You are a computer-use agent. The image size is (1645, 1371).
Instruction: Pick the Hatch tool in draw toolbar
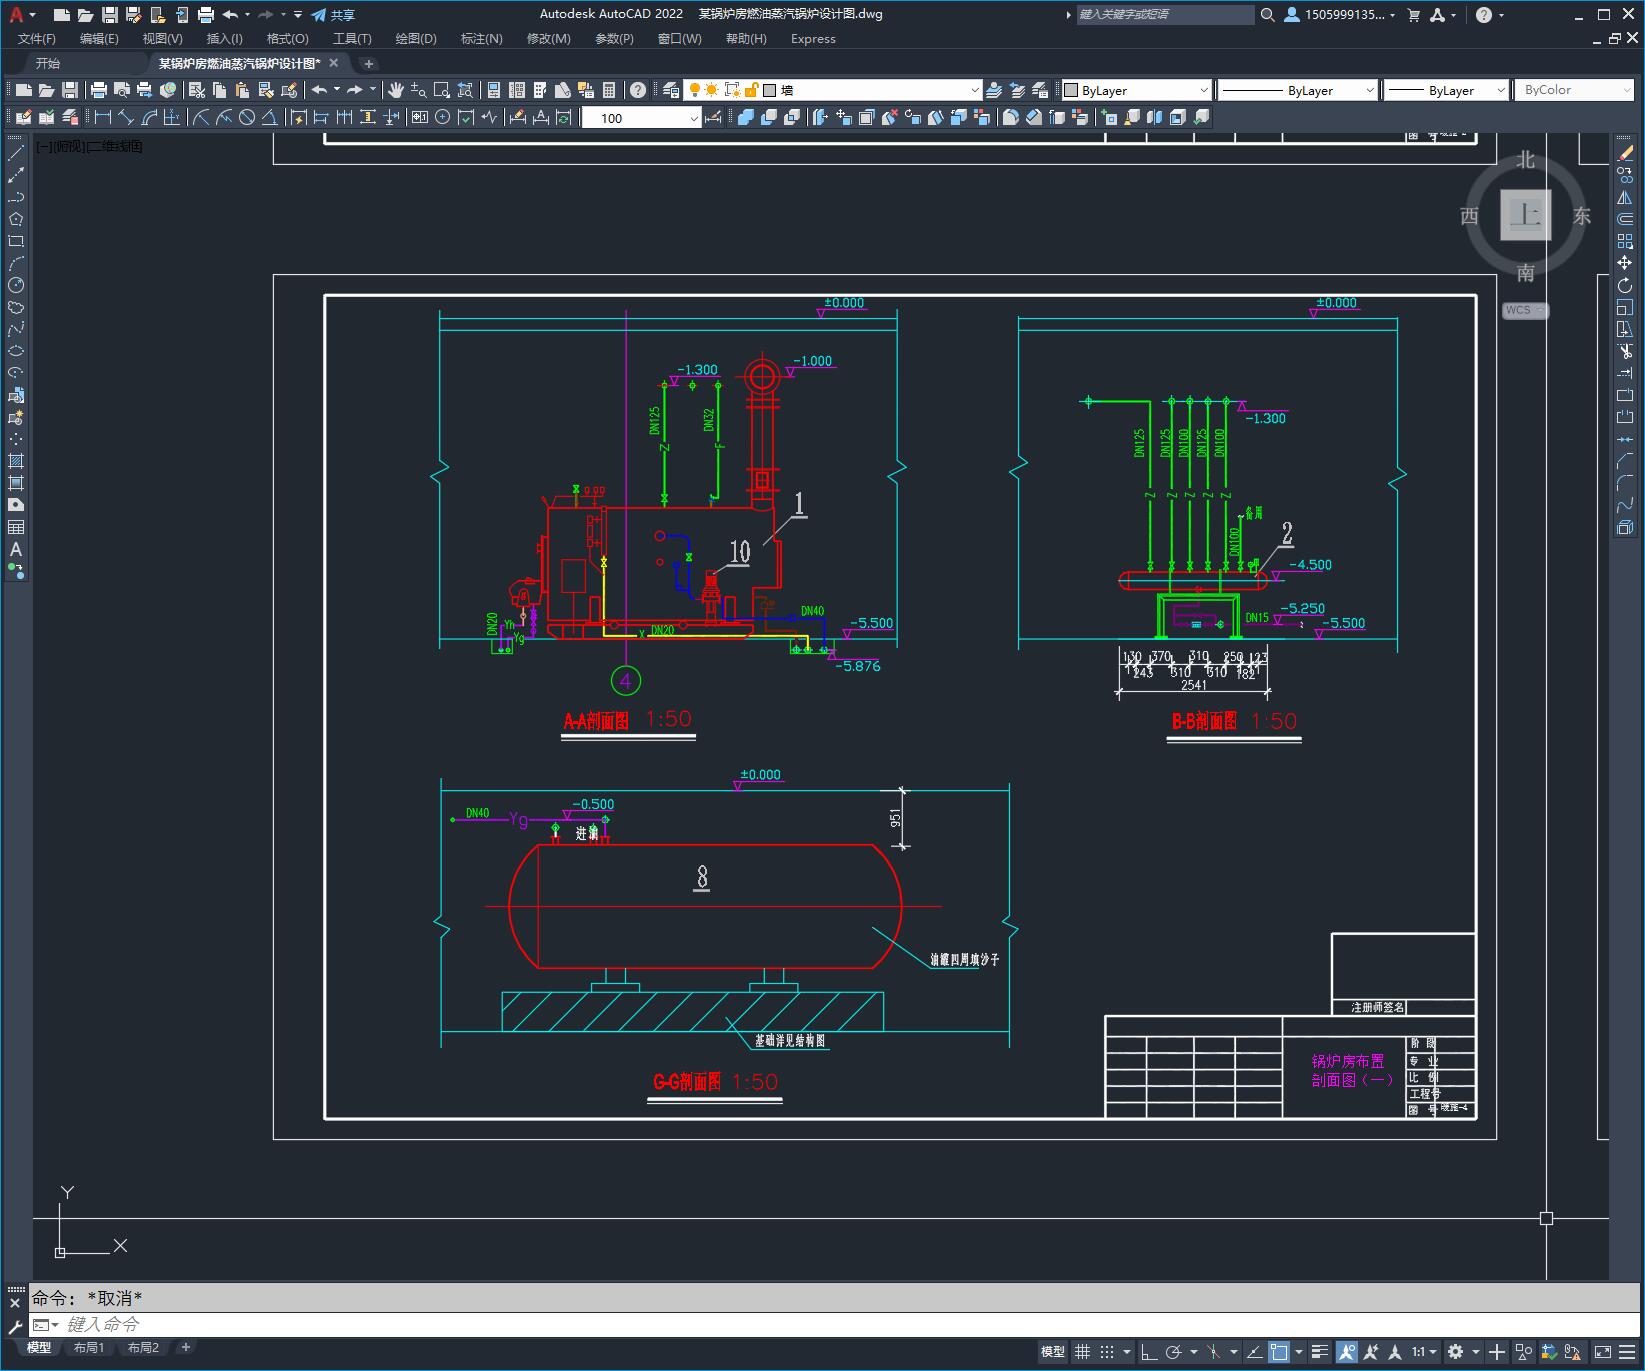pyautogui.click(x=16, y=461)
